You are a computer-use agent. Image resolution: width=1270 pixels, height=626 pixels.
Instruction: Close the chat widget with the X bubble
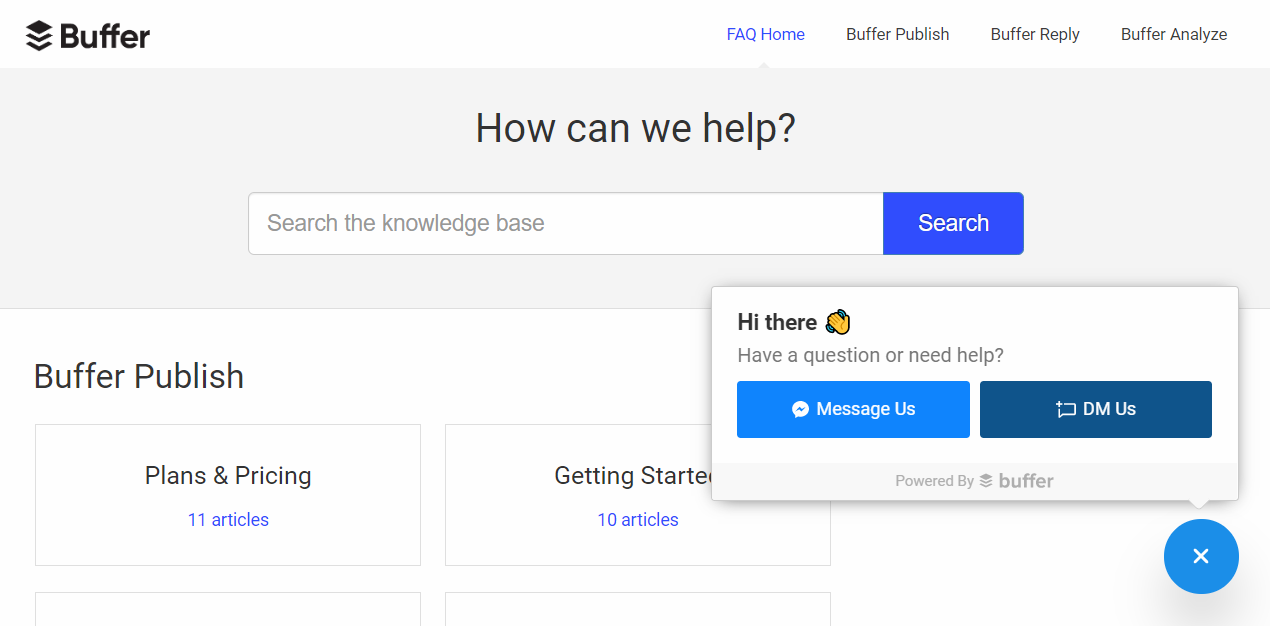(x=1201, y=556)
